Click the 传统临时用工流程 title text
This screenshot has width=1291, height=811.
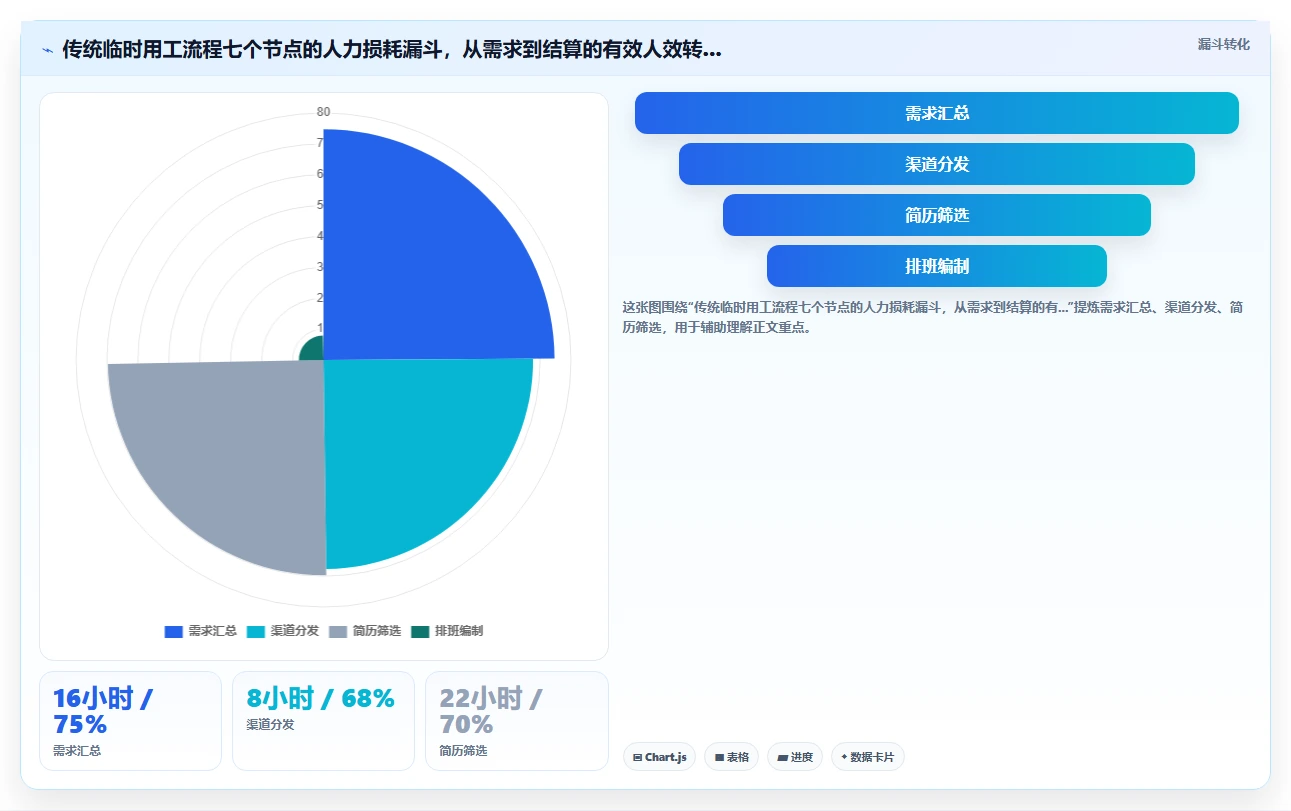point(392,50)
